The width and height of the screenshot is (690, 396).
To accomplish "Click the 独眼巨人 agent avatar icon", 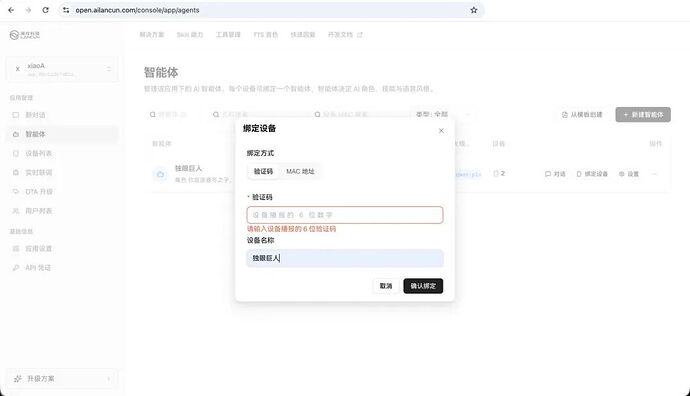I will 160,174.
